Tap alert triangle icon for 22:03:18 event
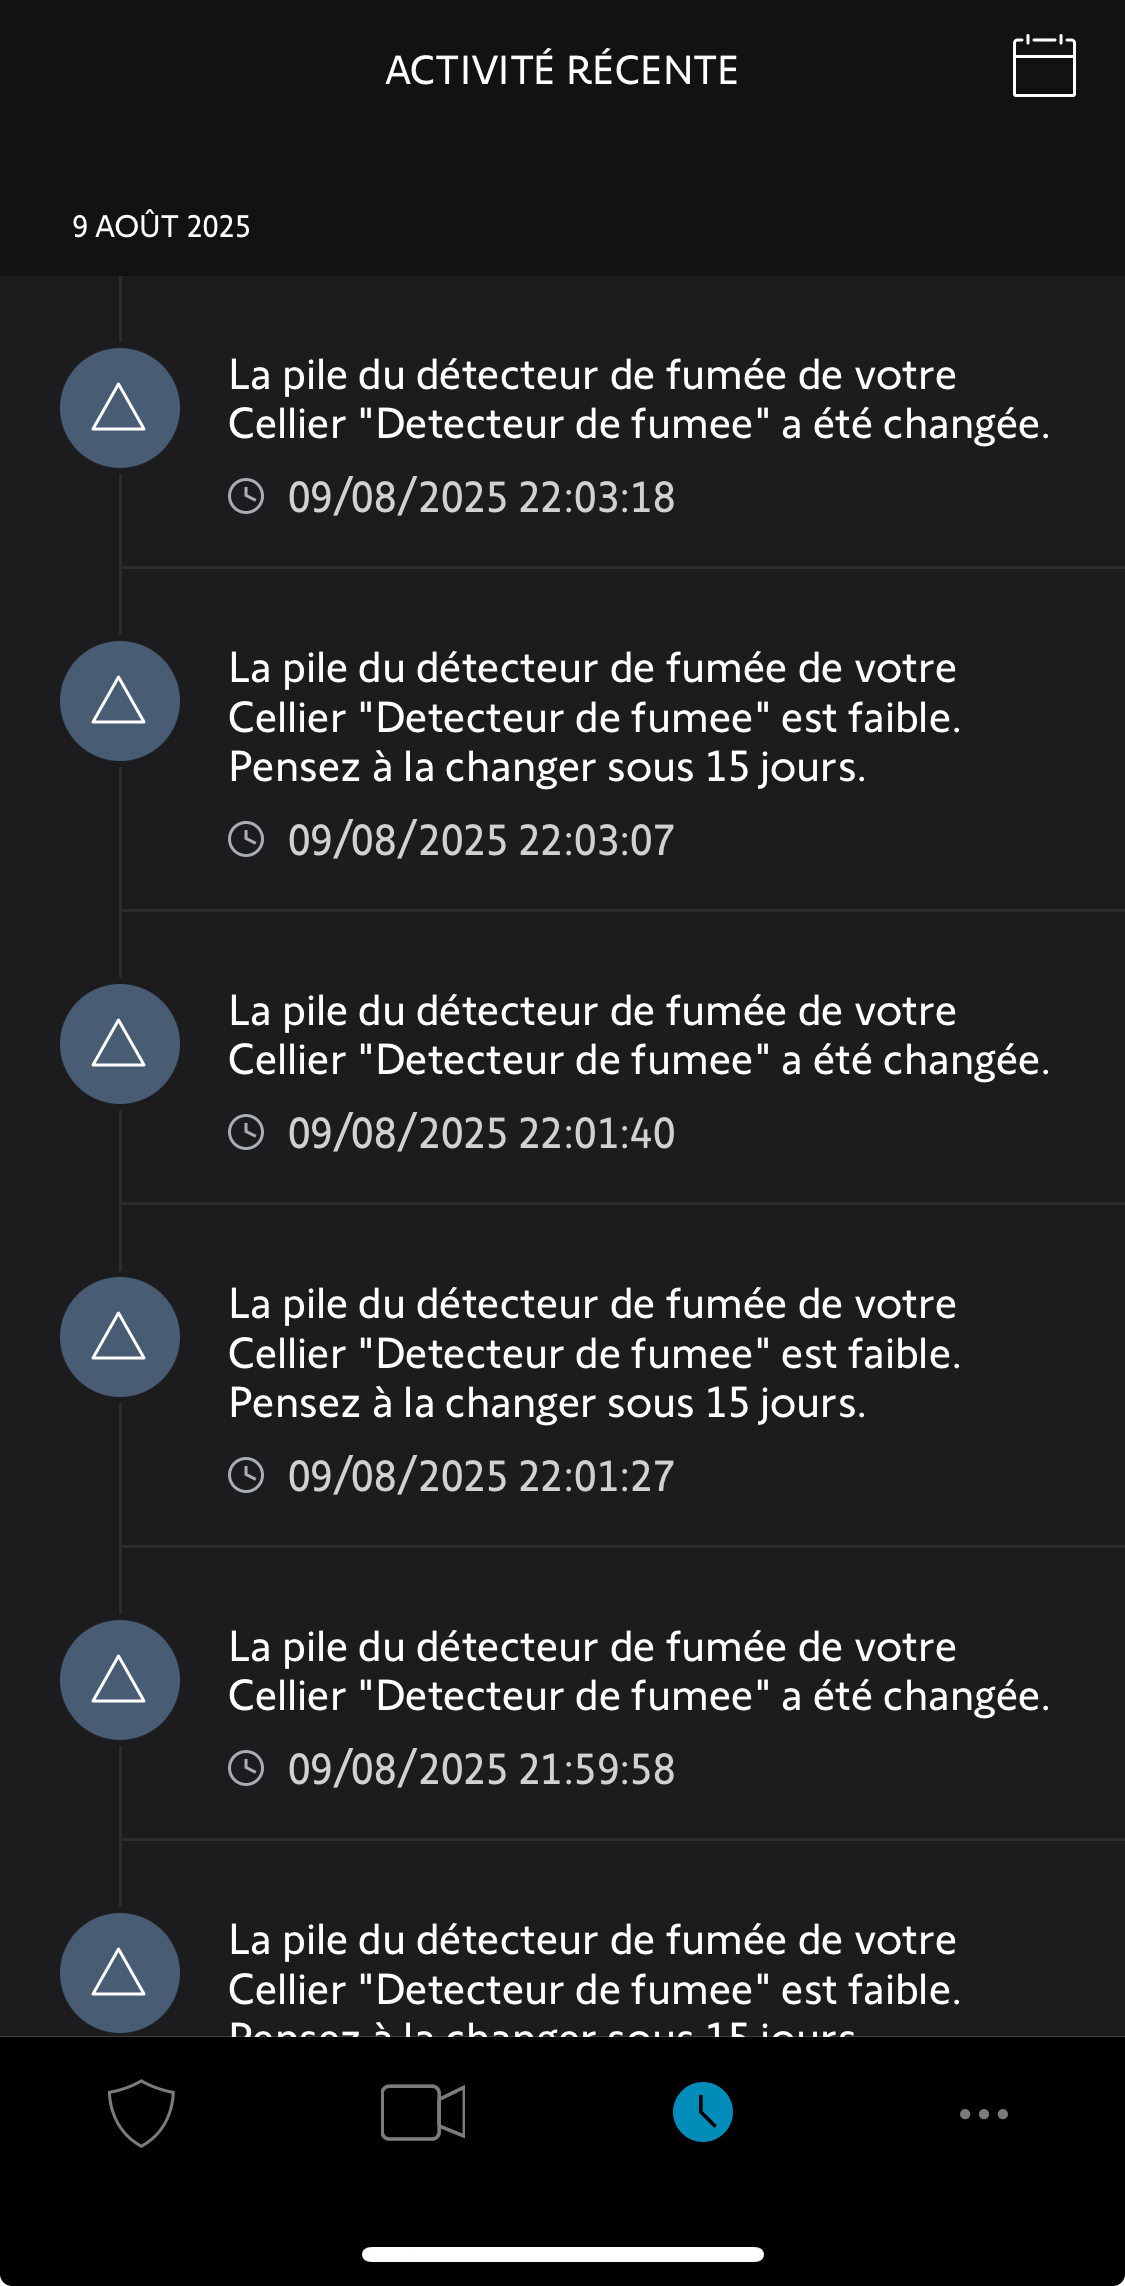 (120, 408)
